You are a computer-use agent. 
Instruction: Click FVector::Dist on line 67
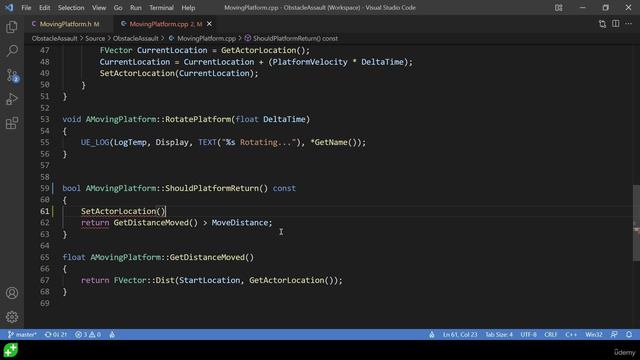144,280
